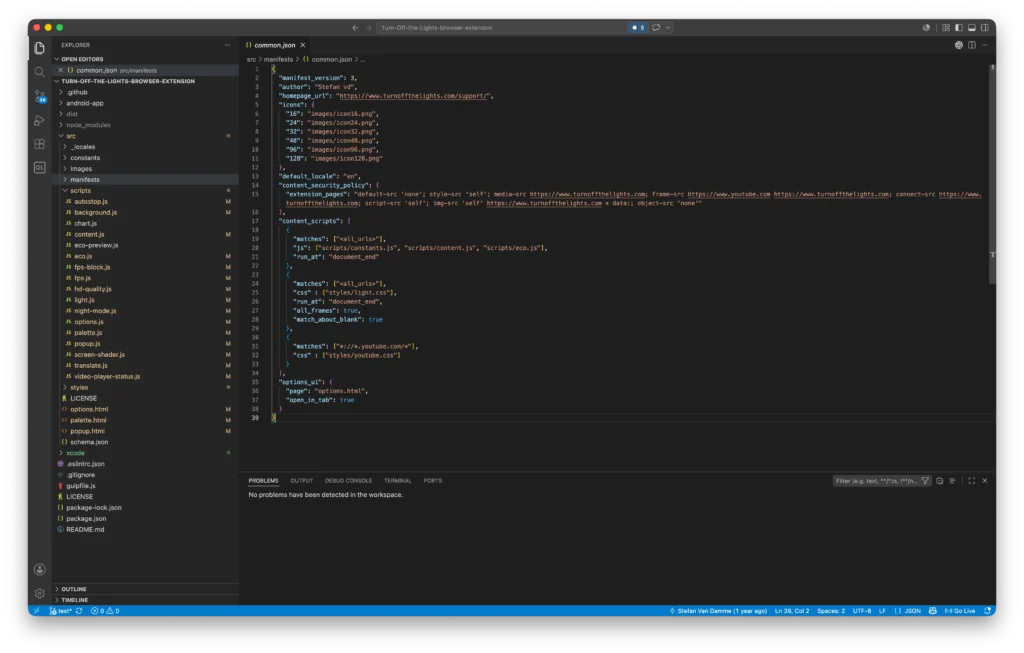
Task: Open the Explorer view in activity bar
Action: pyautogui.click(x=40, y=48)
